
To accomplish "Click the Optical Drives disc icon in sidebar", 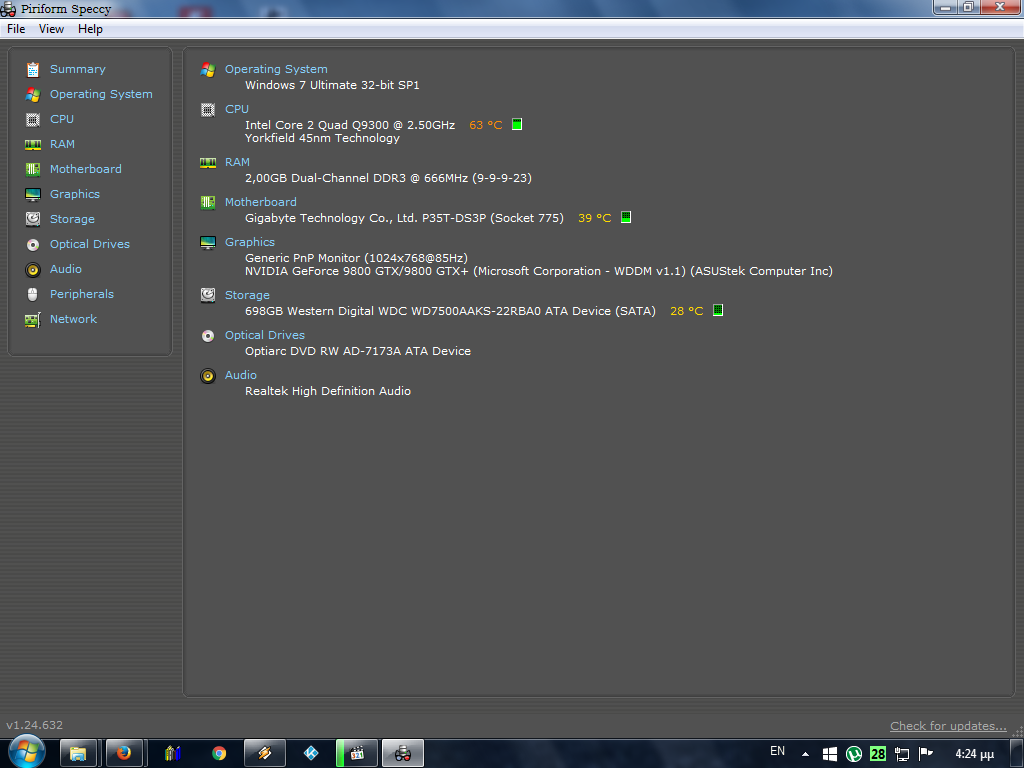I will (33, 245).
